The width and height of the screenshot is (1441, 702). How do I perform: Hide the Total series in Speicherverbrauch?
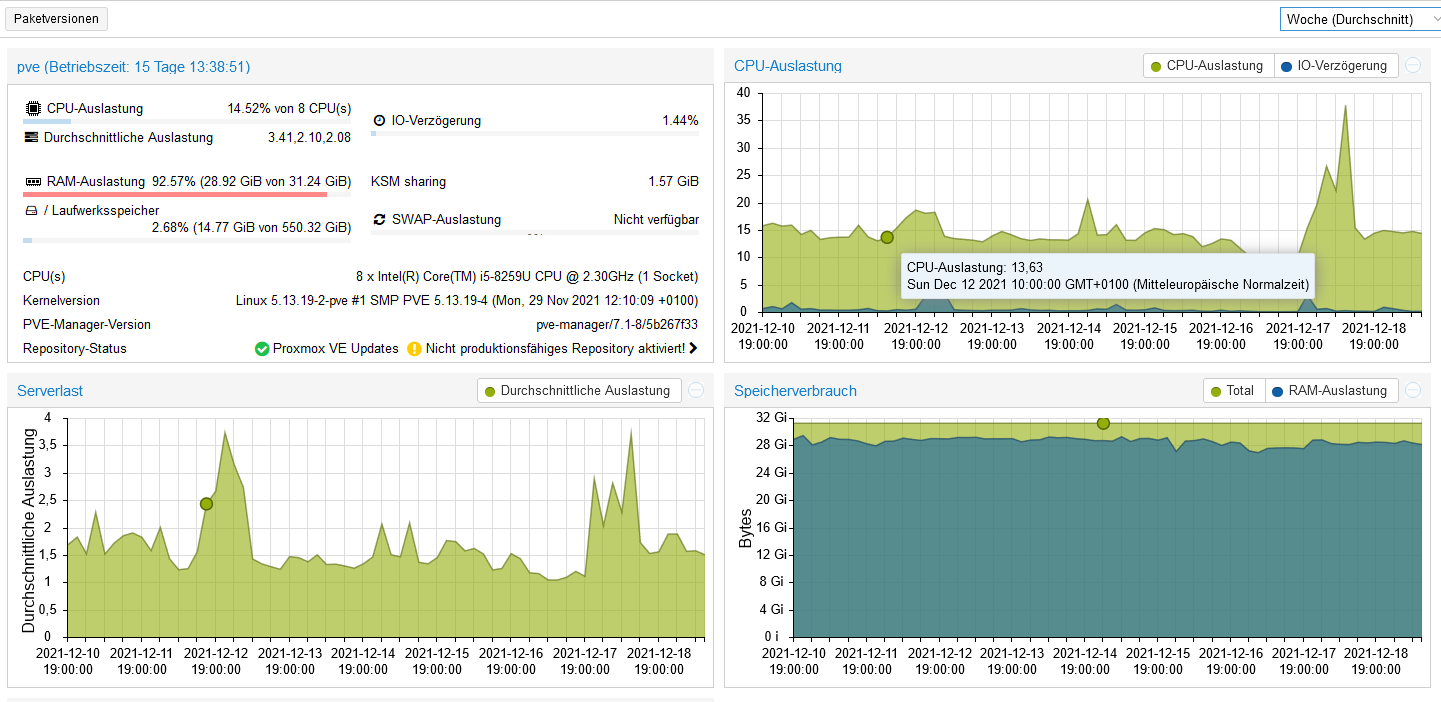pos(1233,391)
